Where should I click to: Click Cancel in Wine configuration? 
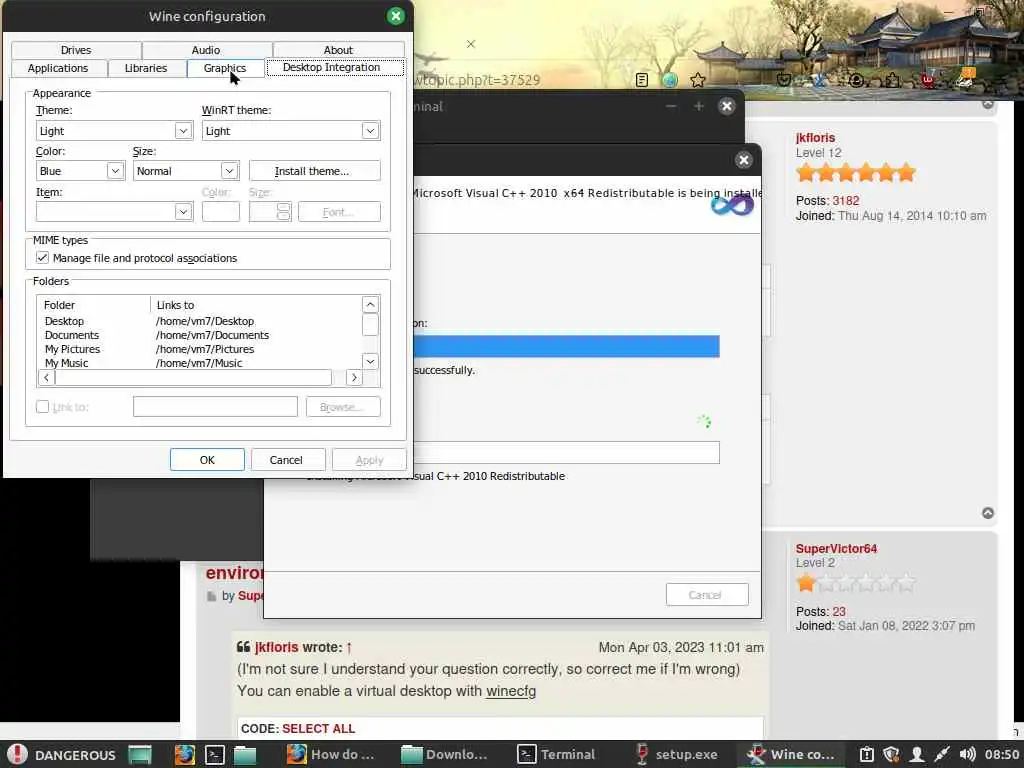click(x=286, y=460)
